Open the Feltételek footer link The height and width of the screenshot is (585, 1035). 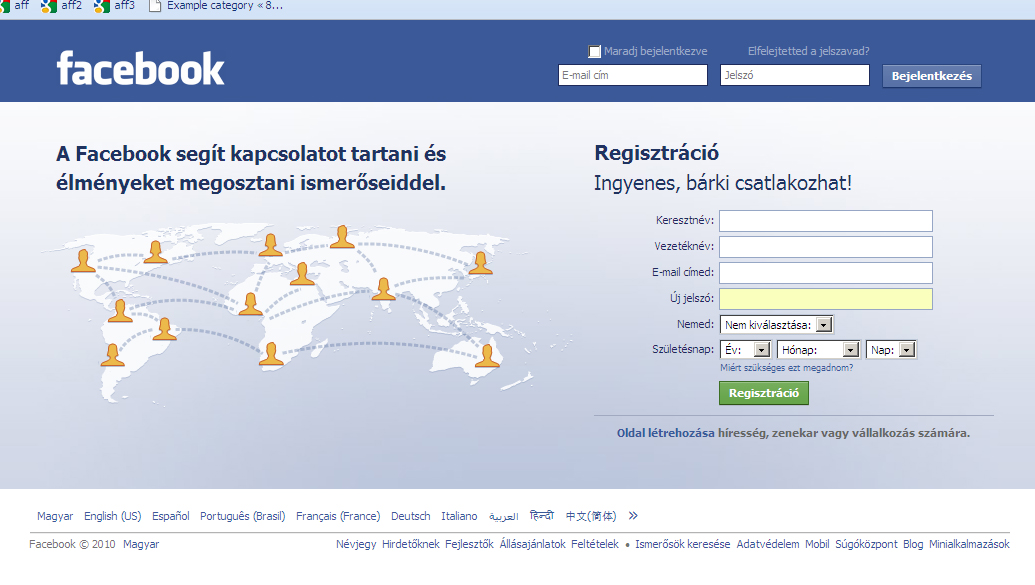(595, 544)
